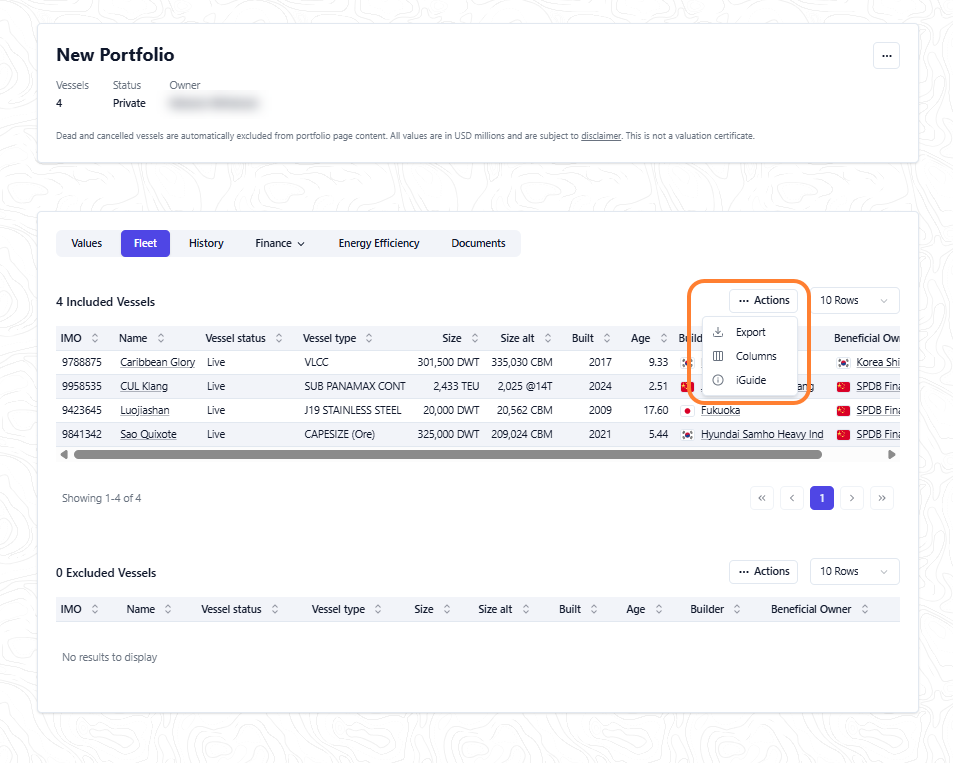Select the Fleet tab

pyautogui.click(x=145, y=243)
